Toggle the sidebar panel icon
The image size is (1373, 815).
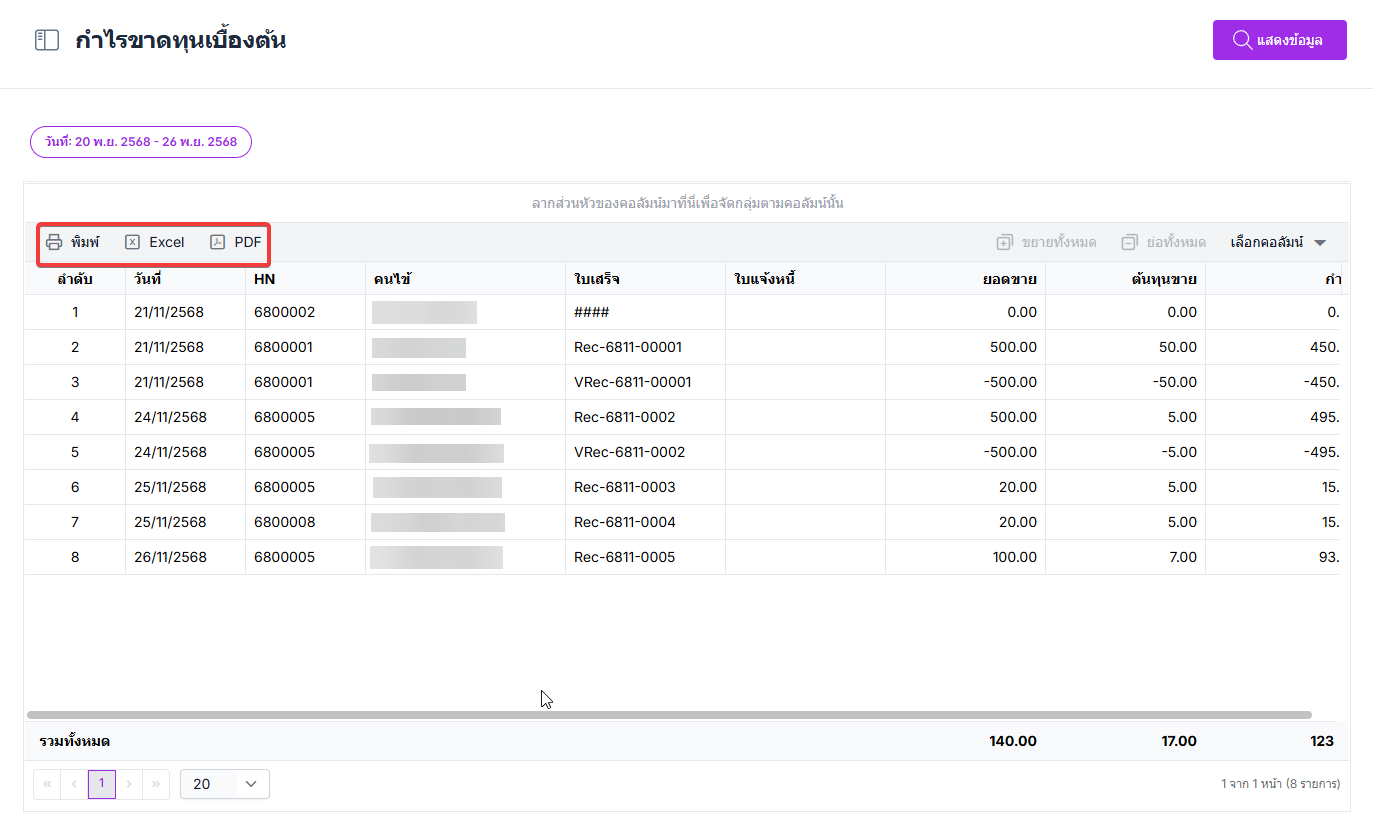coord(47,40)
